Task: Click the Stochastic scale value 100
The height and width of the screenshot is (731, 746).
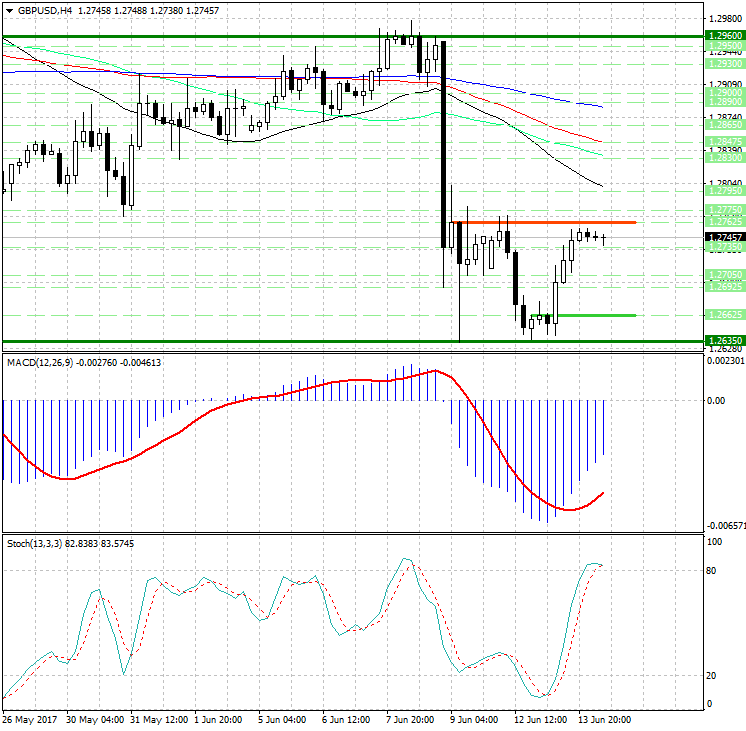Action: click(x=715, y=542)
